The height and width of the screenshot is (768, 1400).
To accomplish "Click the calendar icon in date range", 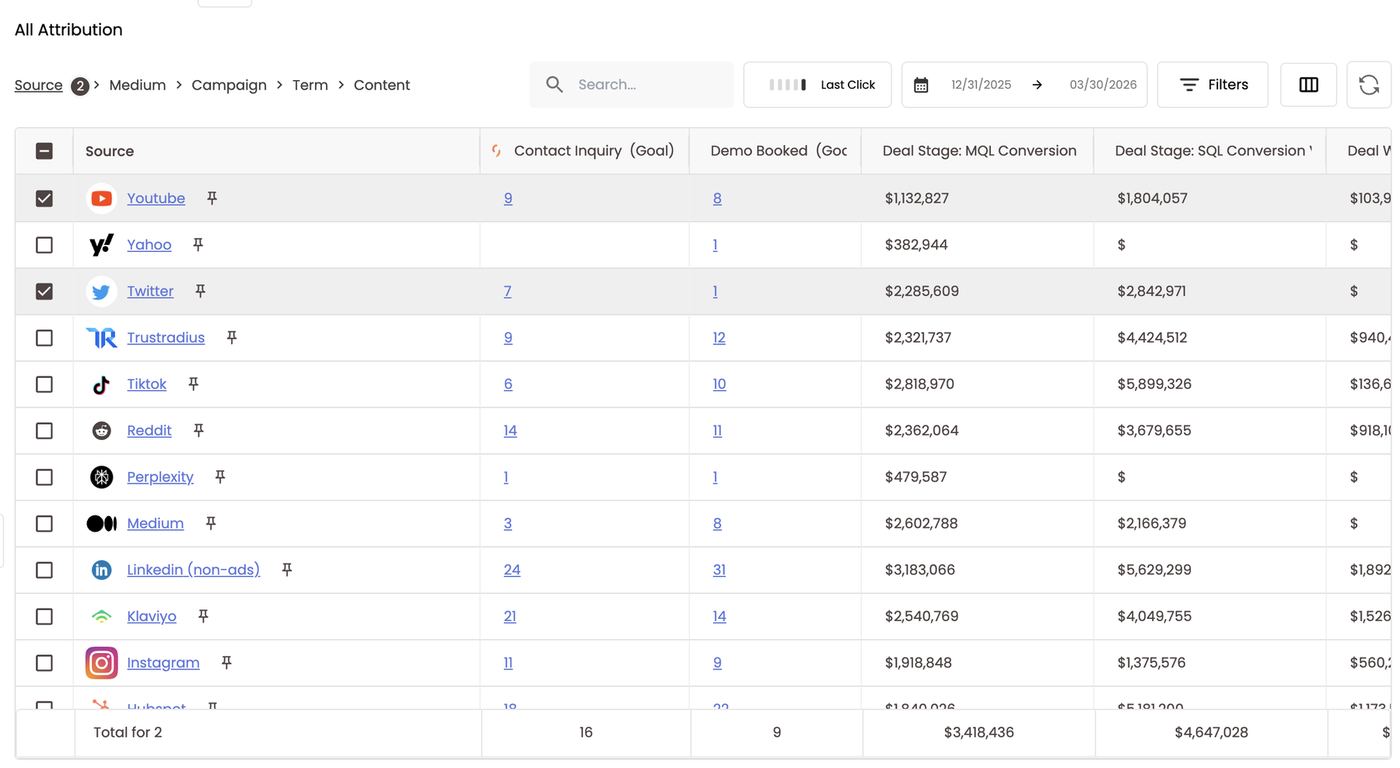I will [x=921, y=85].
